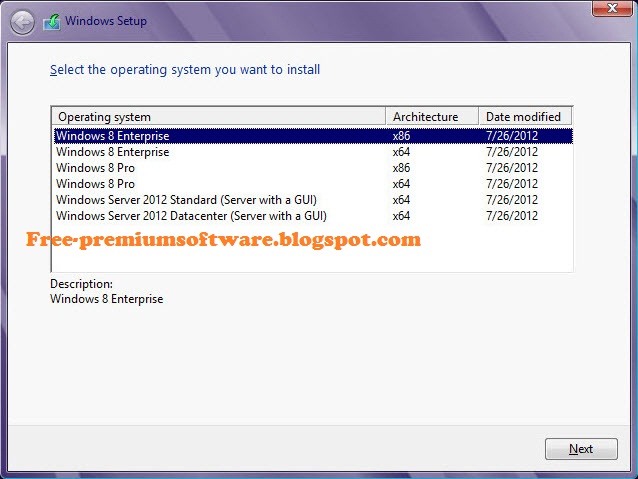
Task: Close the Windows Setup dialog
Action: 612,8
